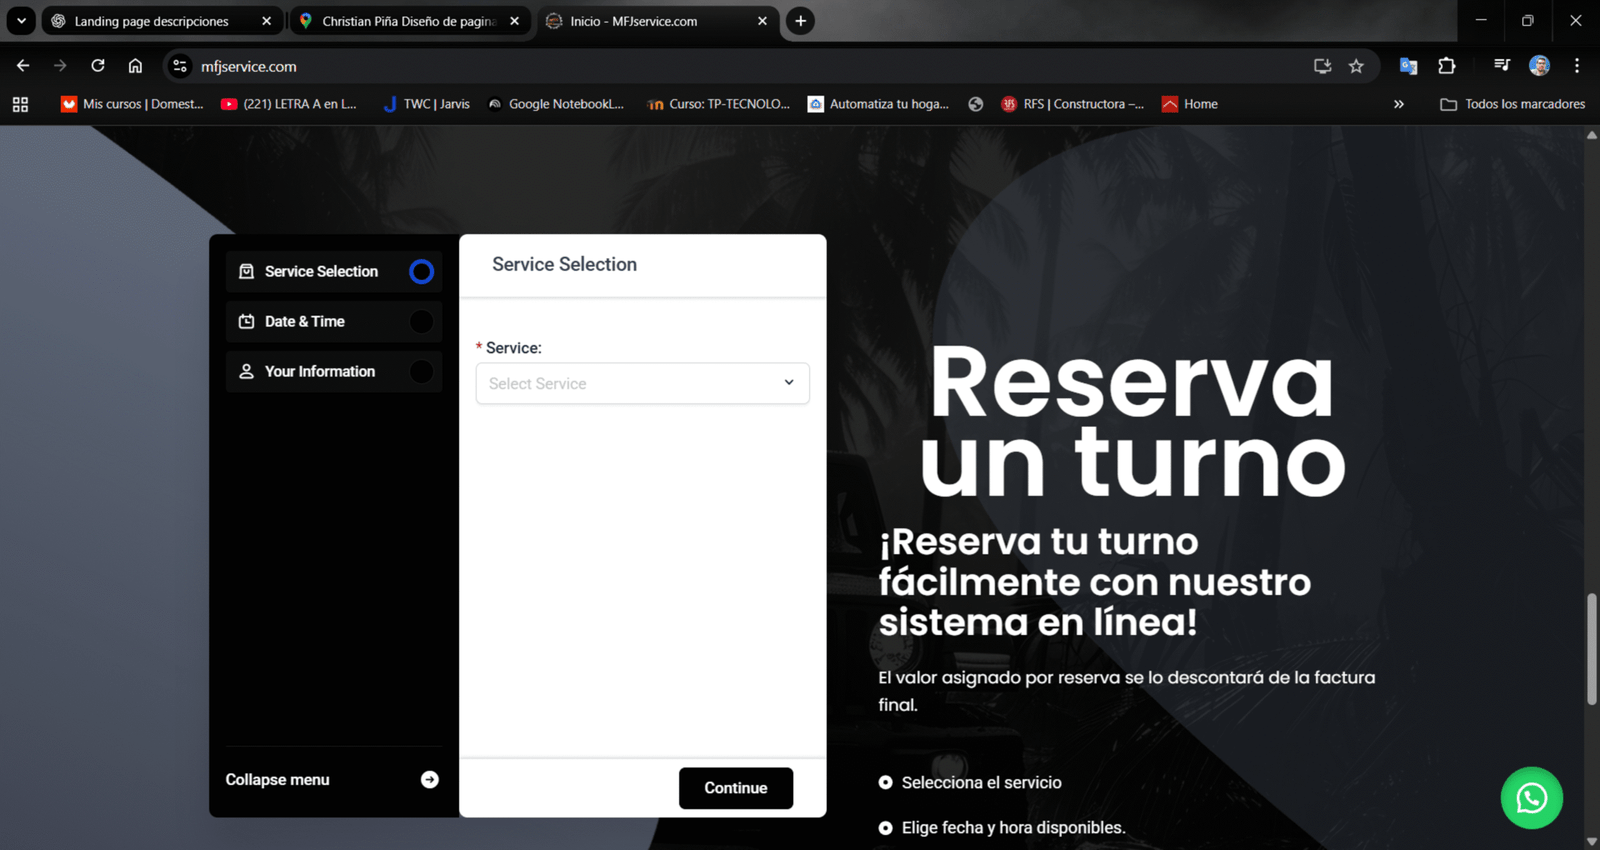Bookmark this page with star icon
The height and width of the screenshot is (850, 1600).
pyautogui.click(x=1356, y=66)
